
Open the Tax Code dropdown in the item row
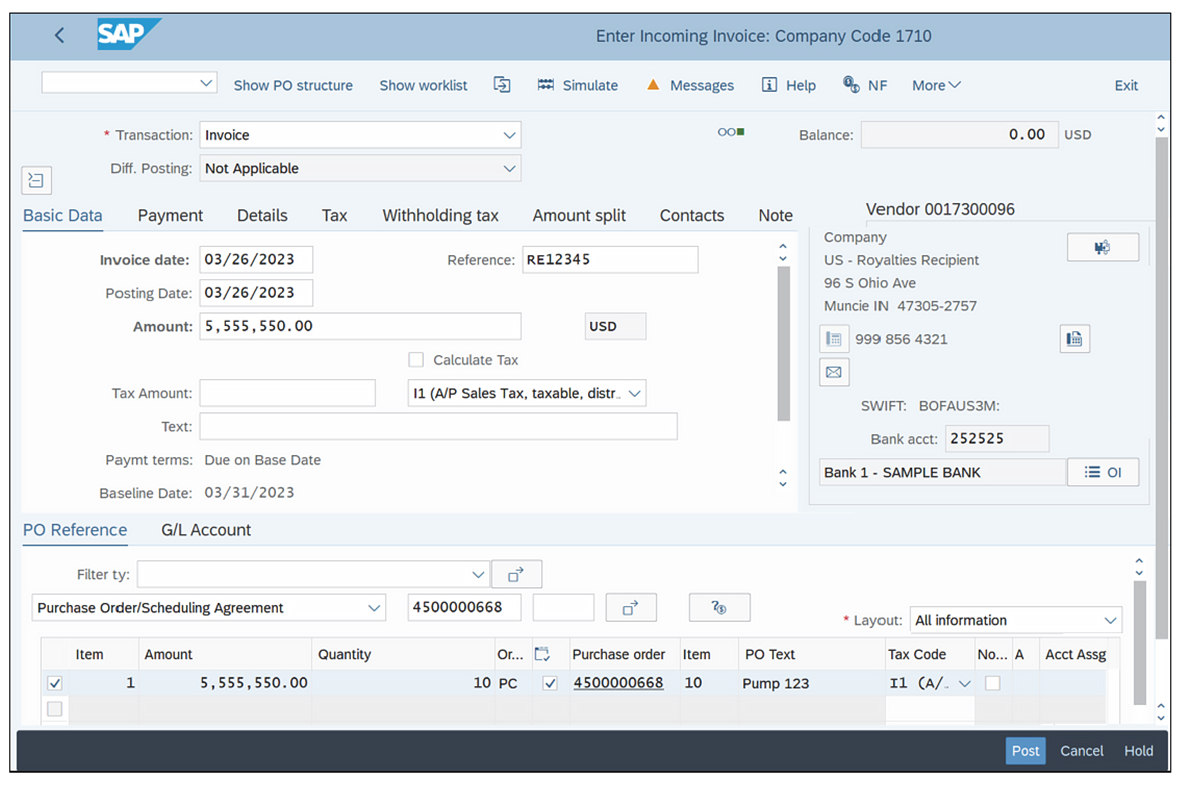click(x=962, y=683)
